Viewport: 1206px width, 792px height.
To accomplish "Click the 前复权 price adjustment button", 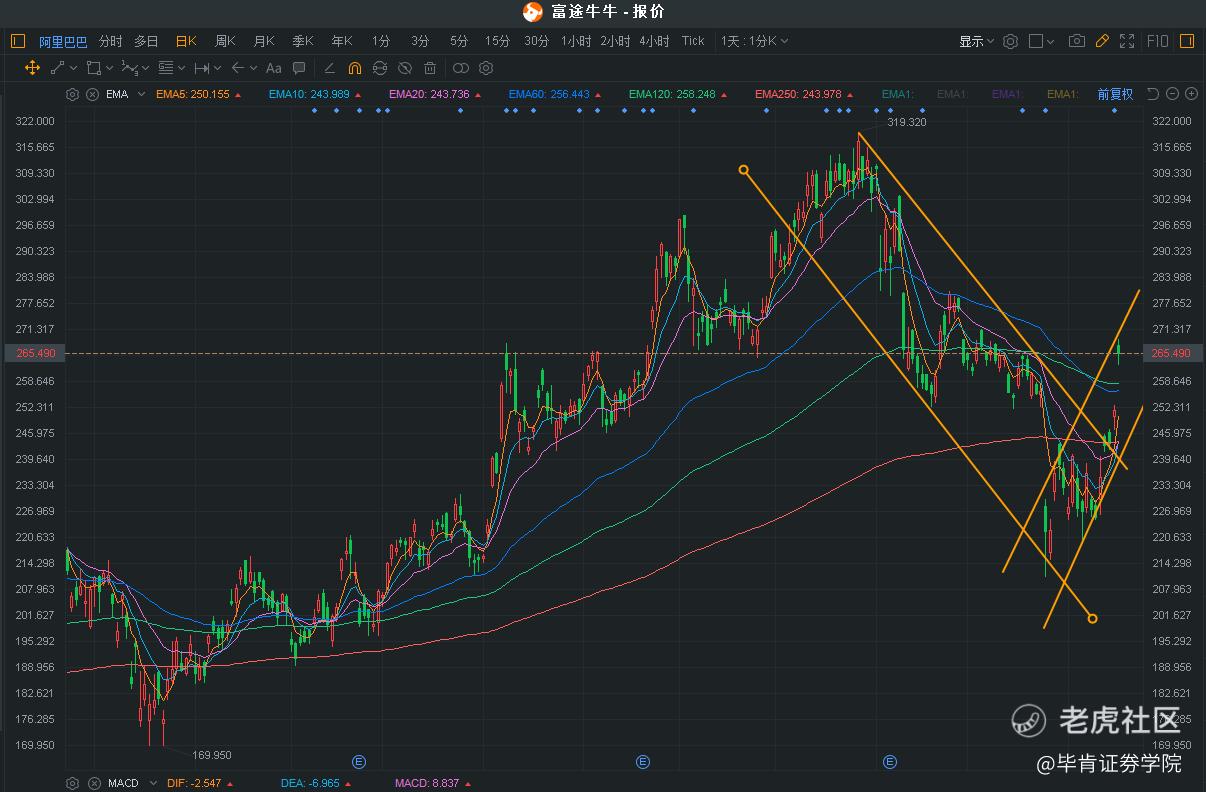I will tap(1115, 94).
